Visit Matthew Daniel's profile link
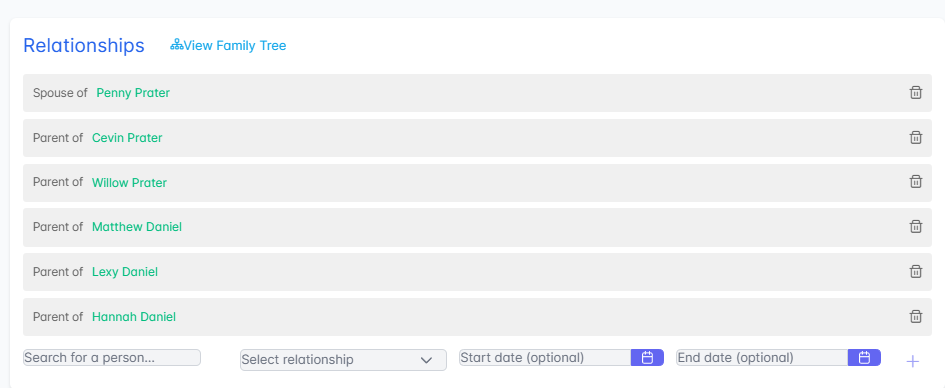This screenshot has width=945, height=388. pos(137,227)
